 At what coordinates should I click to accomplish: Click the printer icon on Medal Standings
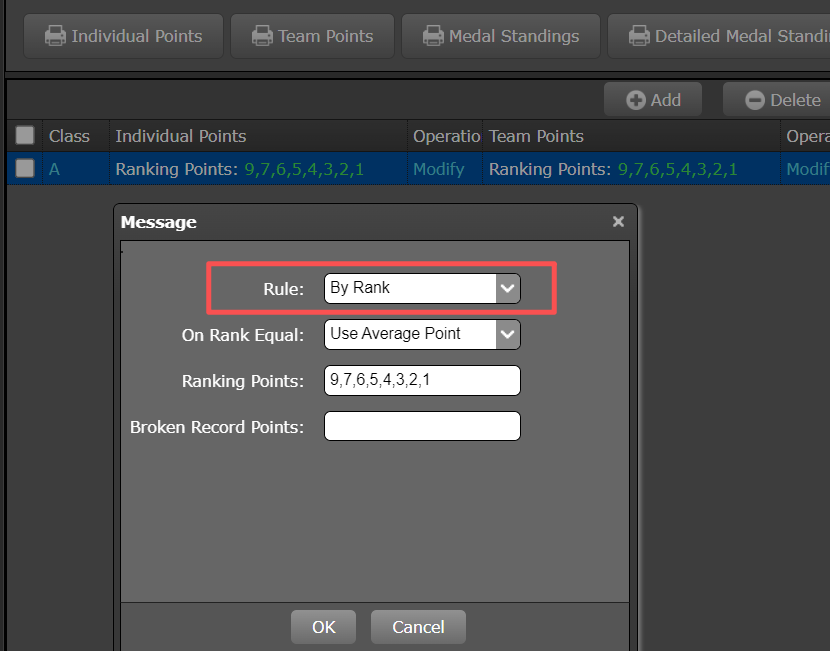point(433,35)
